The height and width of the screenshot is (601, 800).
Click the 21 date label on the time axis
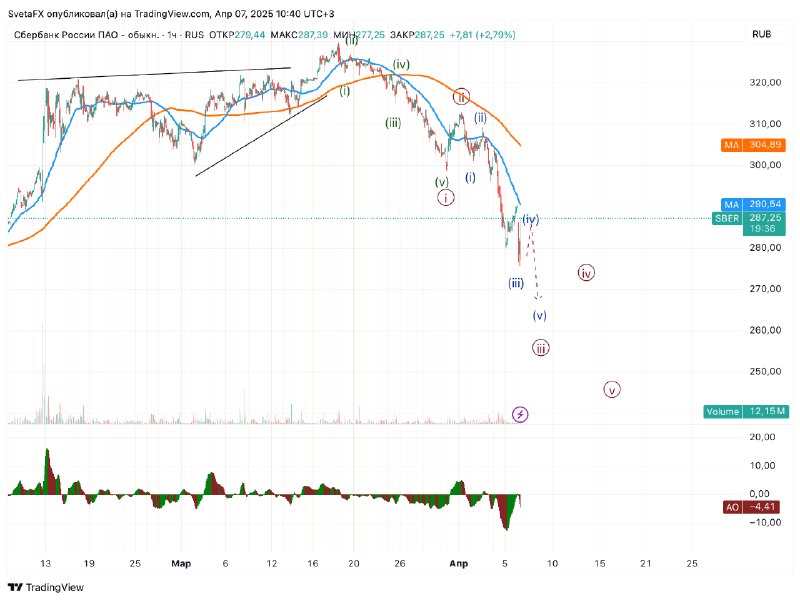click(x=646, y=563)
